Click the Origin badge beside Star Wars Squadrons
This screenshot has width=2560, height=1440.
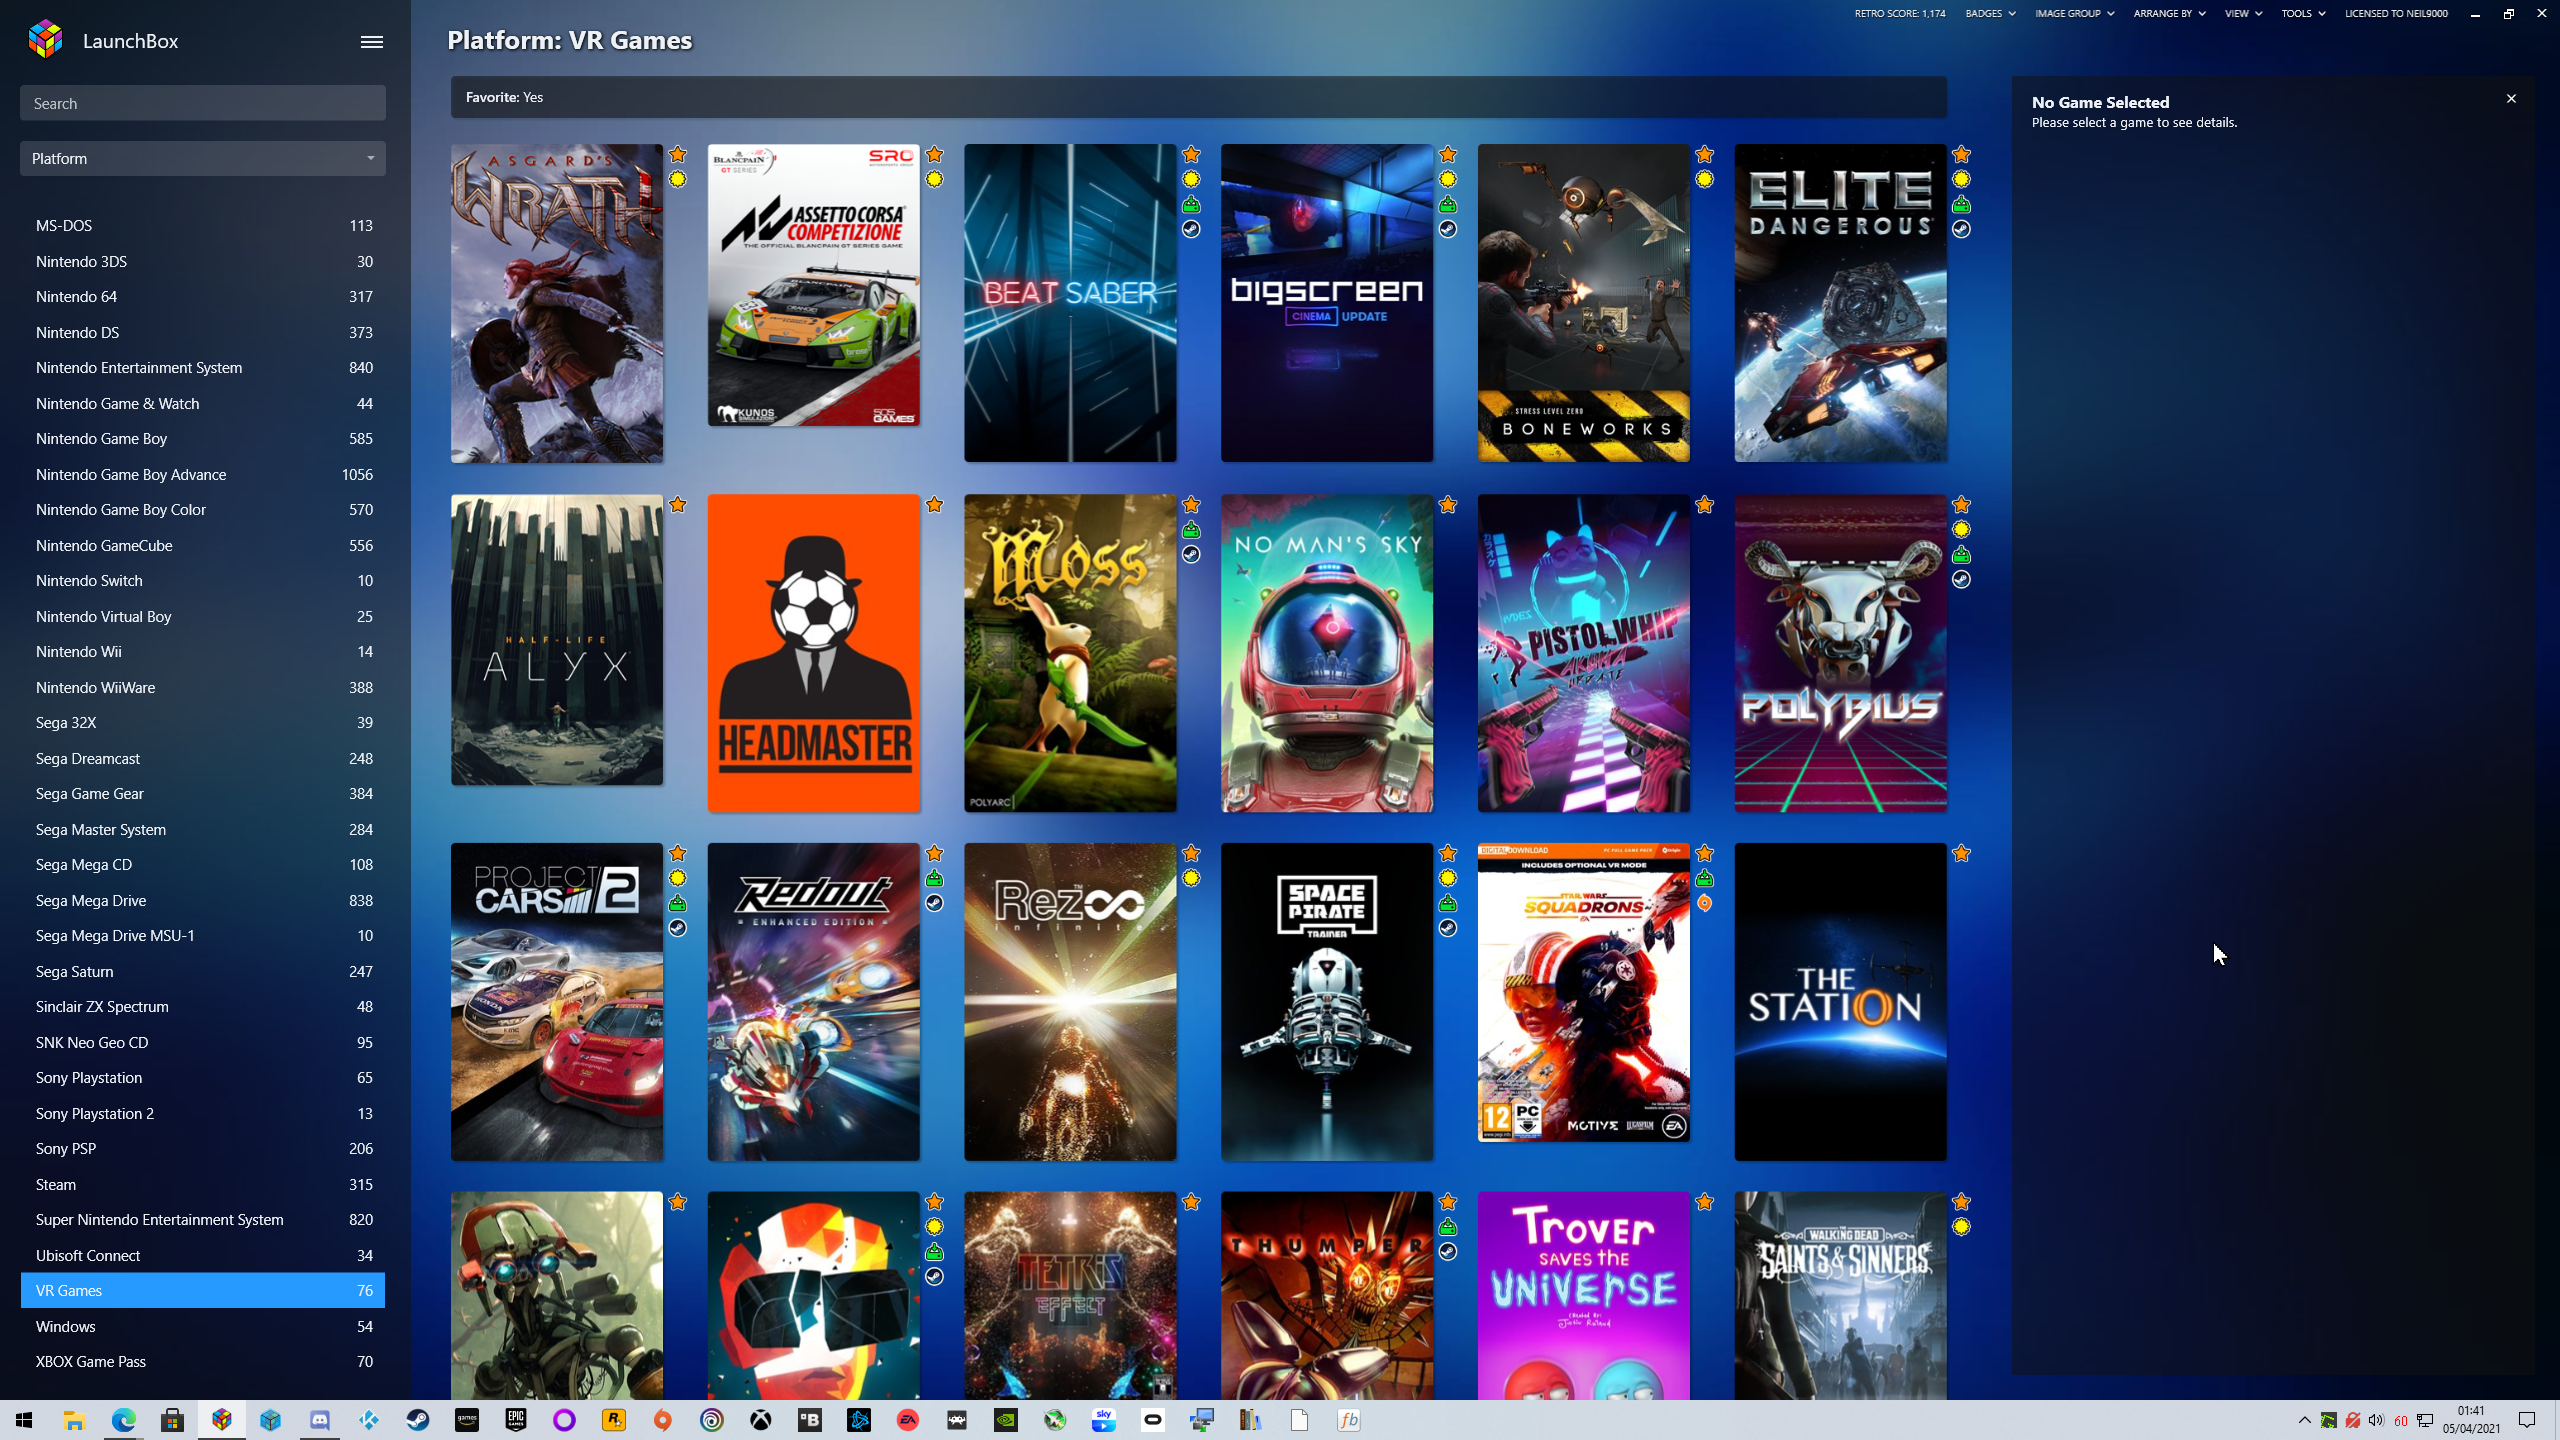(1705, 903)
